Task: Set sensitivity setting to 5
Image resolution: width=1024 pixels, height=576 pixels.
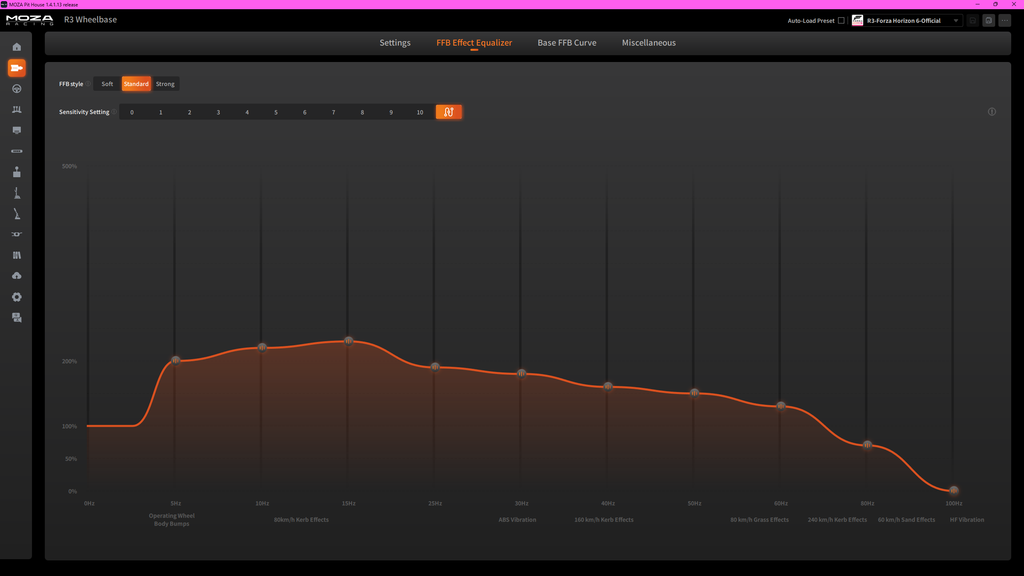Action: 276,112
